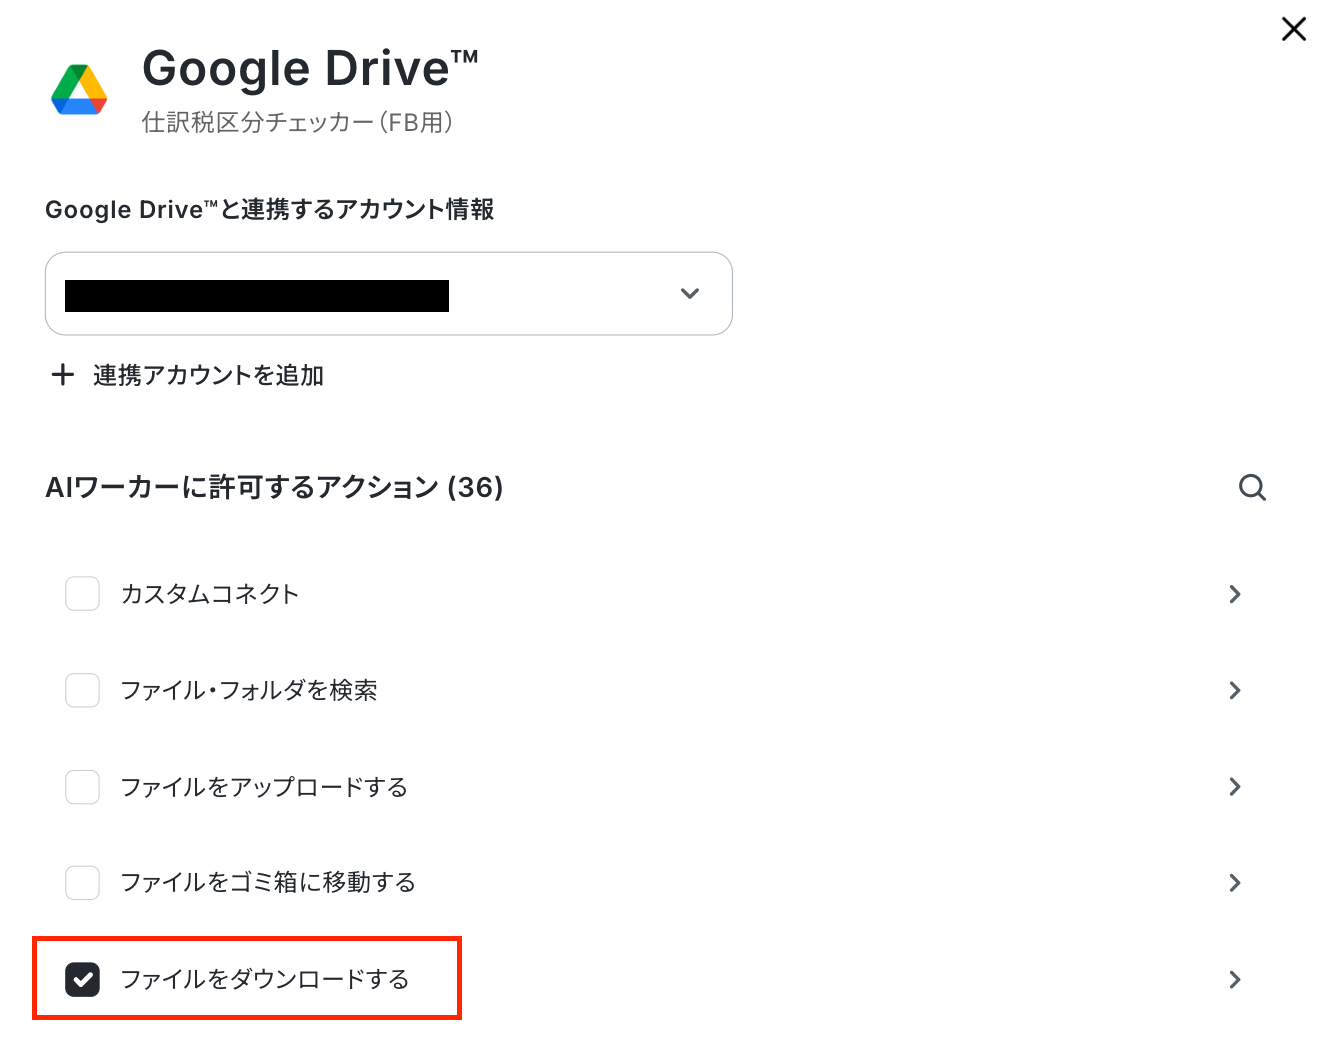Enable the ファイルをゴミ箱に移動する checkbox
The image size is (1336, 1040).
(x=82, y=883)
